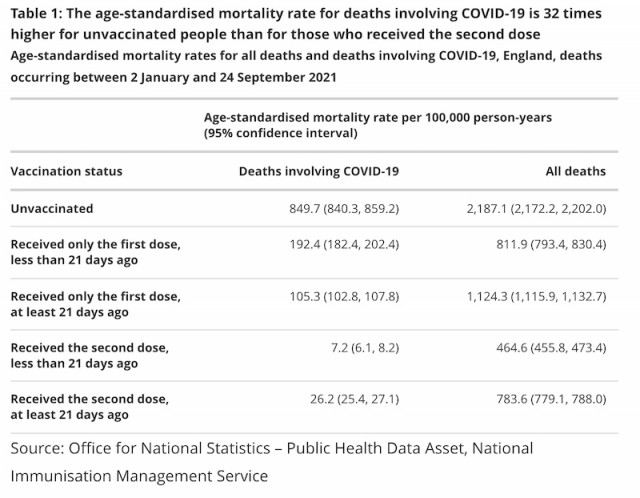640x498 pixels.
Task: Select second dose at least 21 days row label
Action: tap(90, 407)
